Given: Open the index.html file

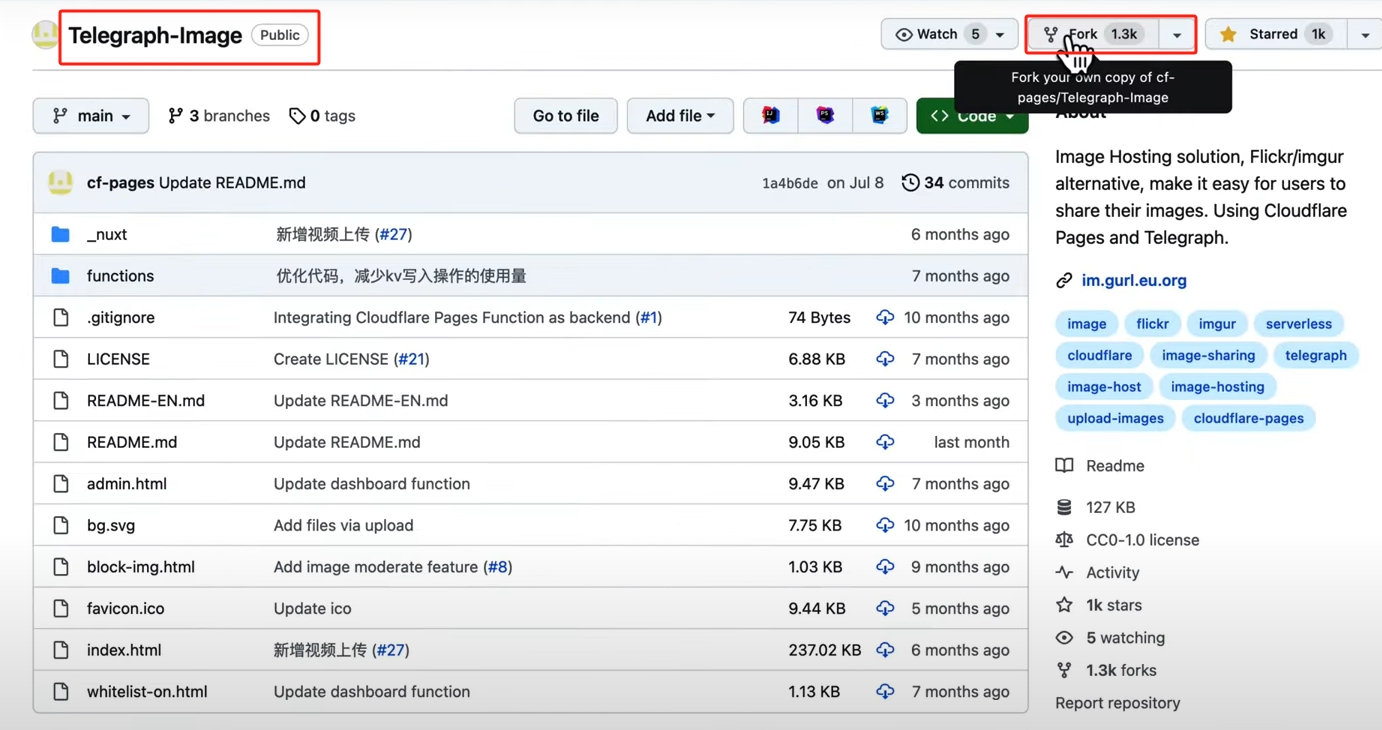Looking at the screenshot, I should 124,650.
